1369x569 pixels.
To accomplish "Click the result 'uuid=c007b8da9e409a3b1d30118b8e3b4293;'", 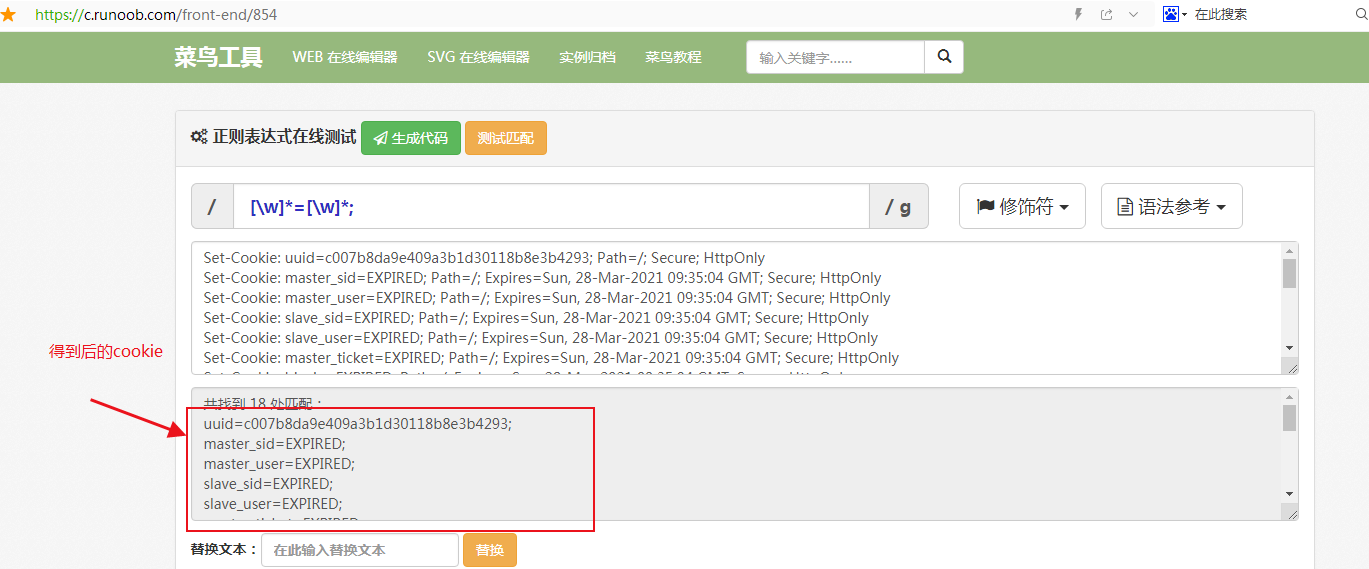I will pyautogui.click(x=357, y=423).
